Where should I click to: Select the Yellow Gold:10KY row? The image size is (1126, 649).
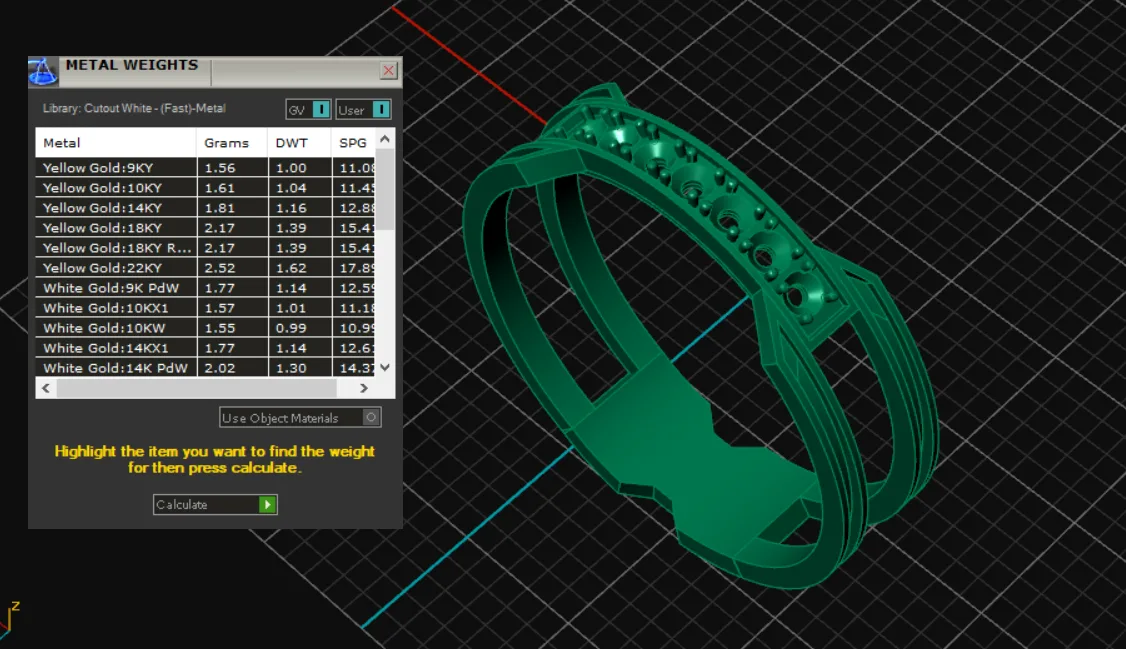(205, 188)
